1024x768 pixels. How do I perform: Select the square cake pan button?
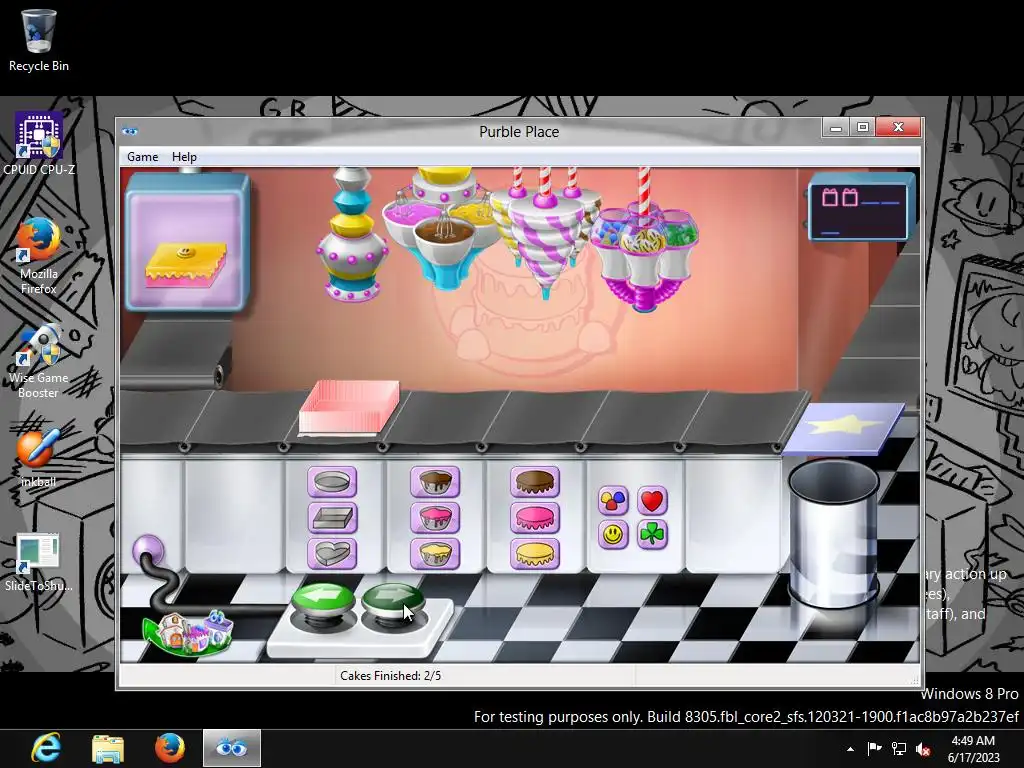click(x=332, y=518)
